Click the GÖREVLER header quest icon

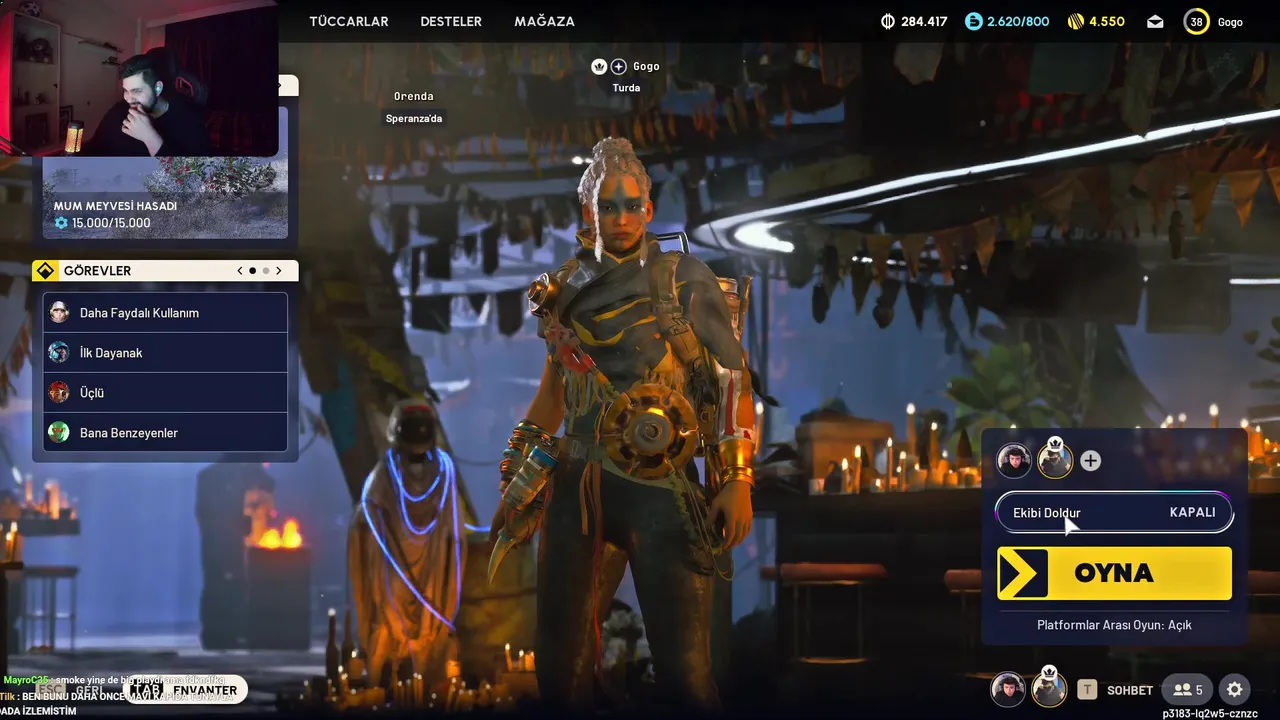click(45, 271)
